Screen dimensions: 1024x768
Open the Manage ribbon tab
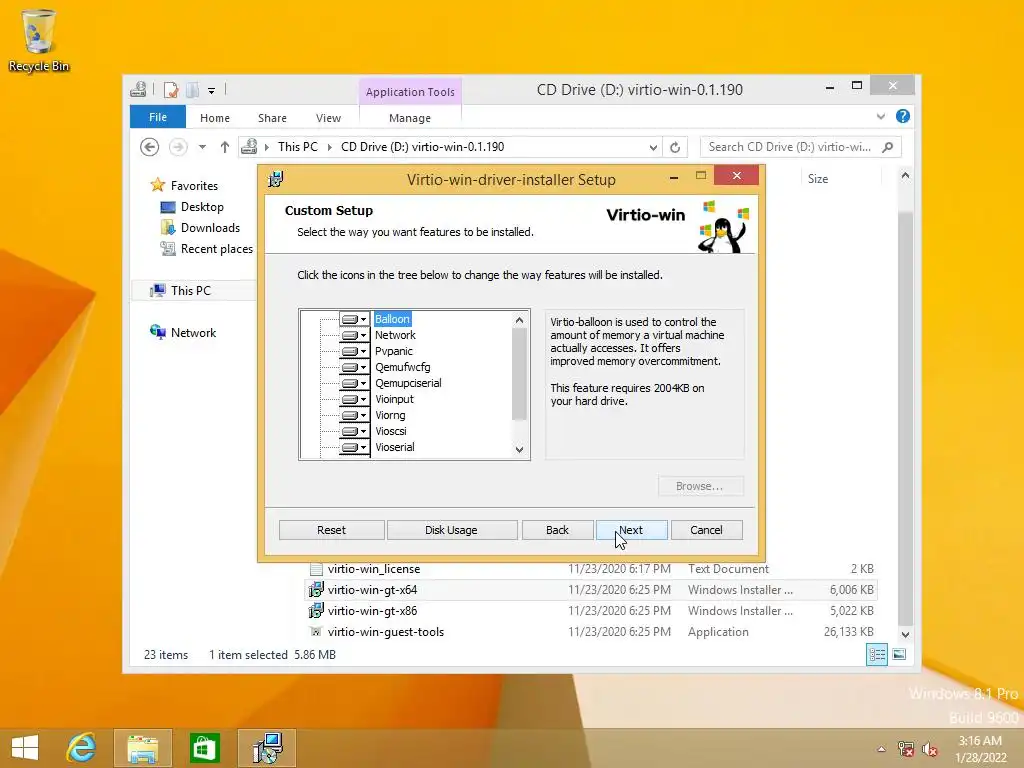(410, 118)
